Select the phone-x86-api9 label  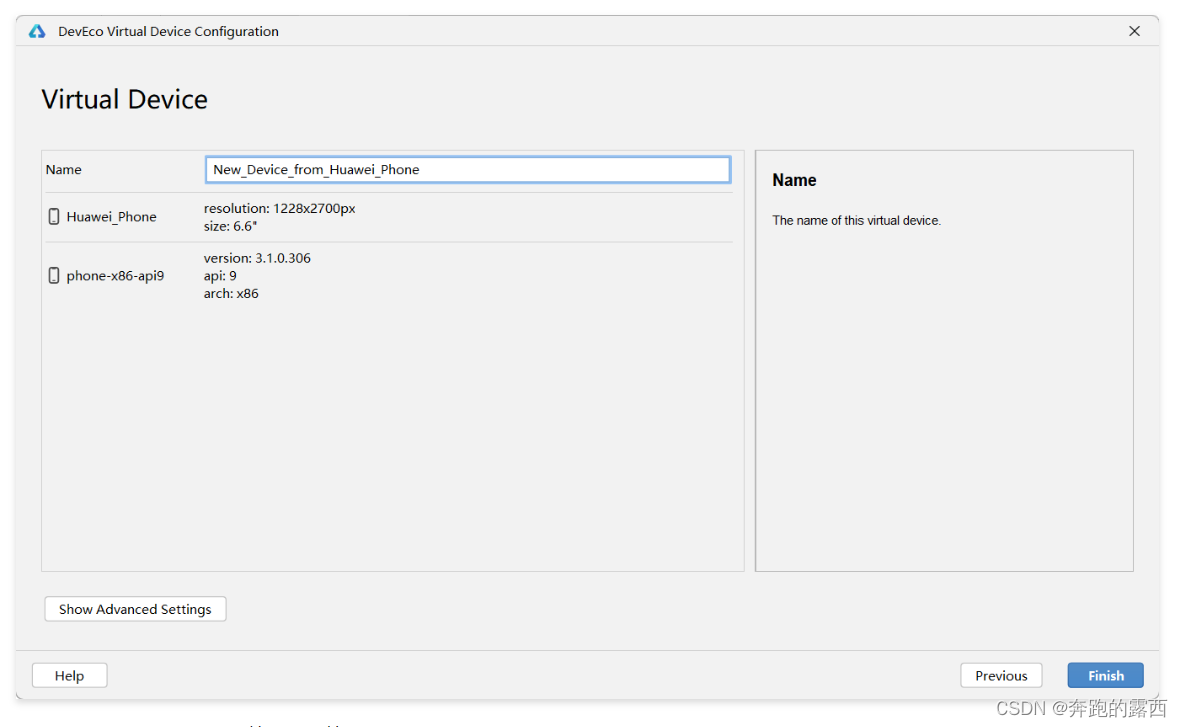(x=115, y=275)
